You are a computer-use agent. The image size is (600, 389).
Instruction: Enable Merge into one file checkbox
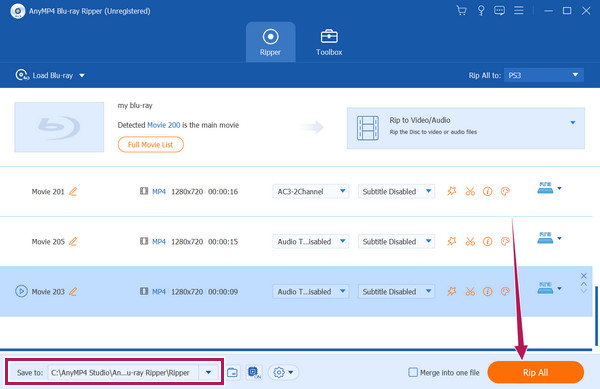[x=413, y=372]
